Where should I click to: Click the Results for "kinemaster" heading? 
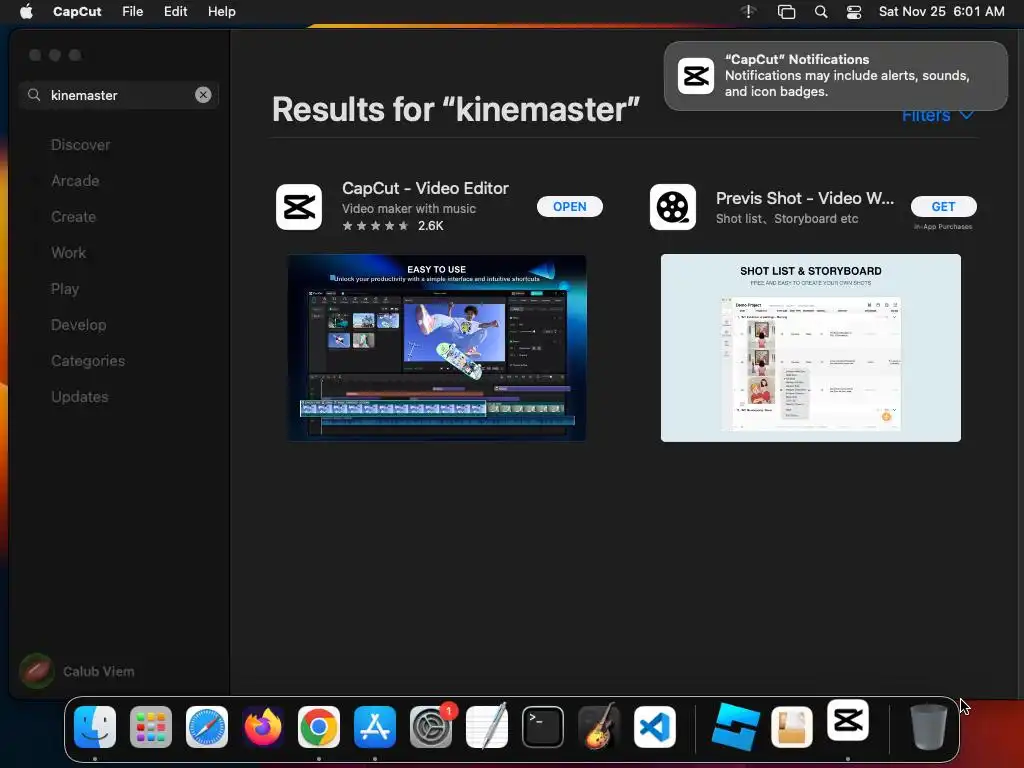point(456,109)
